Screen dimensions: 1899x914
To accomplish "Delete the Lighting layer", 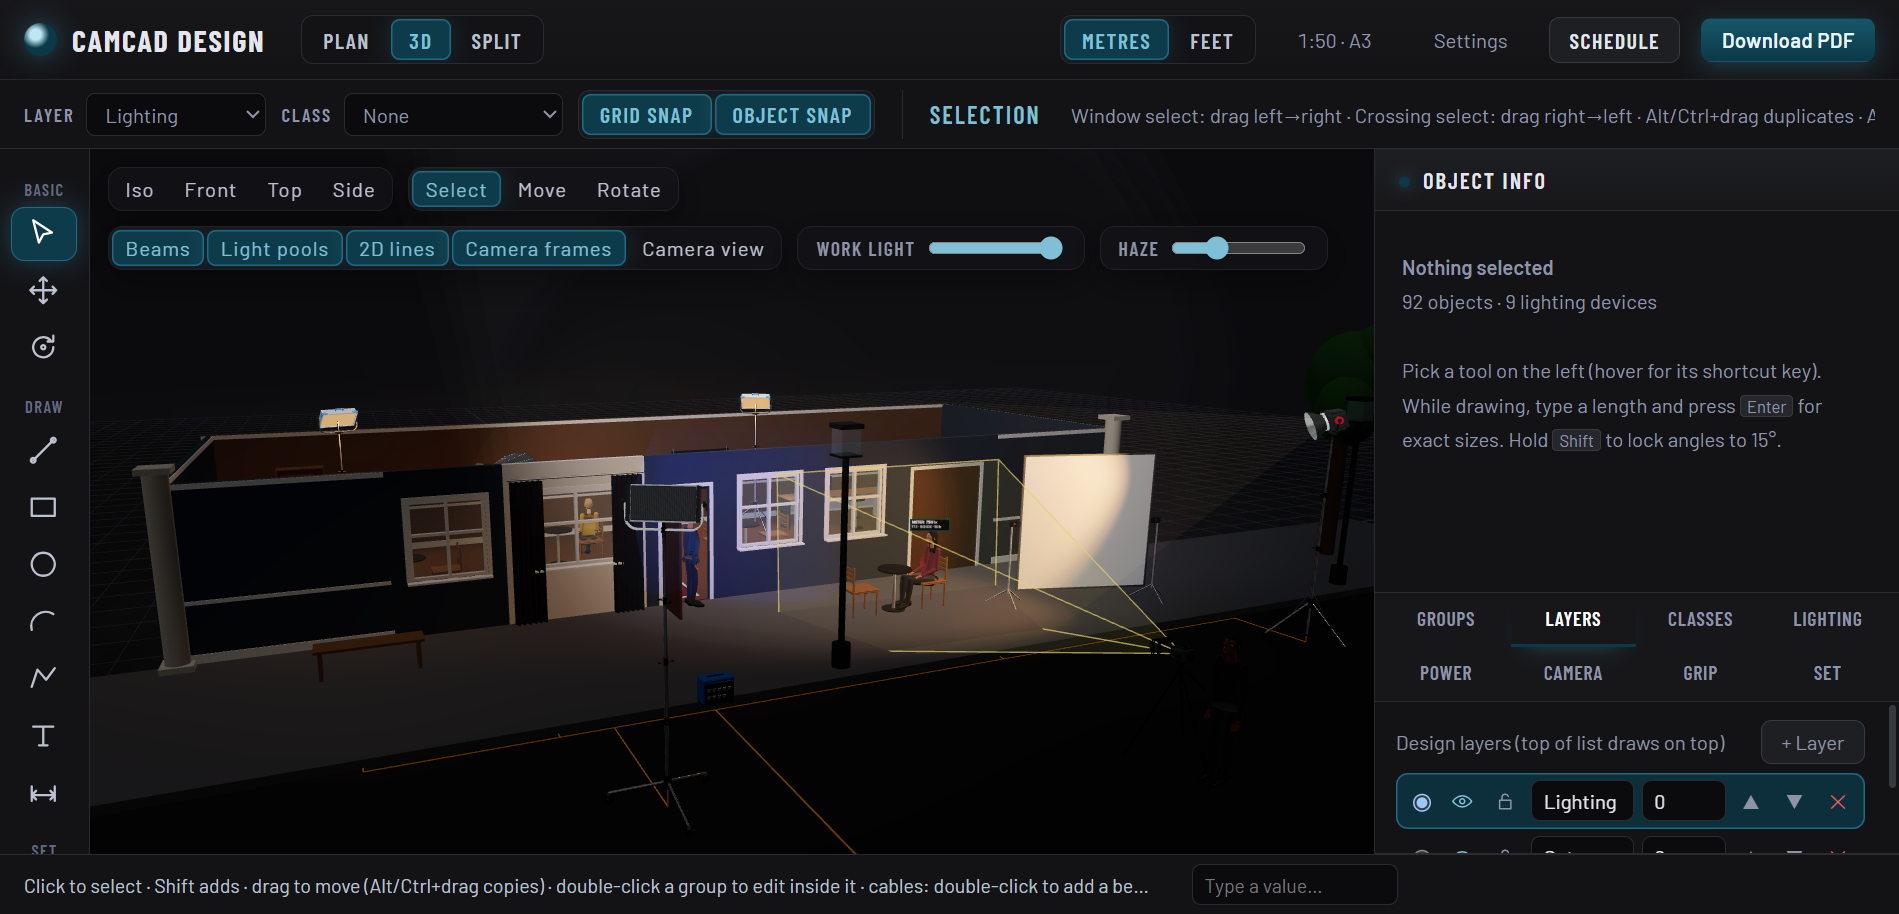I will [1838, 802].
